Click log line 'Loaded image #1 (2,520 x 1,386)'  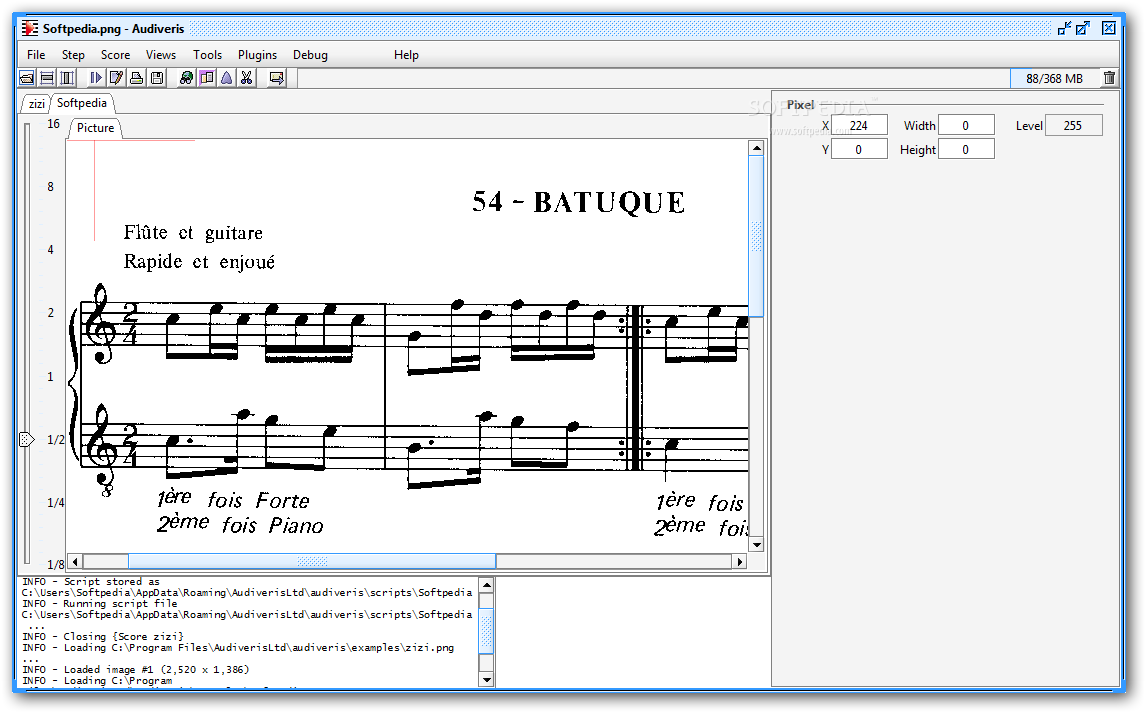pos(136,669)
